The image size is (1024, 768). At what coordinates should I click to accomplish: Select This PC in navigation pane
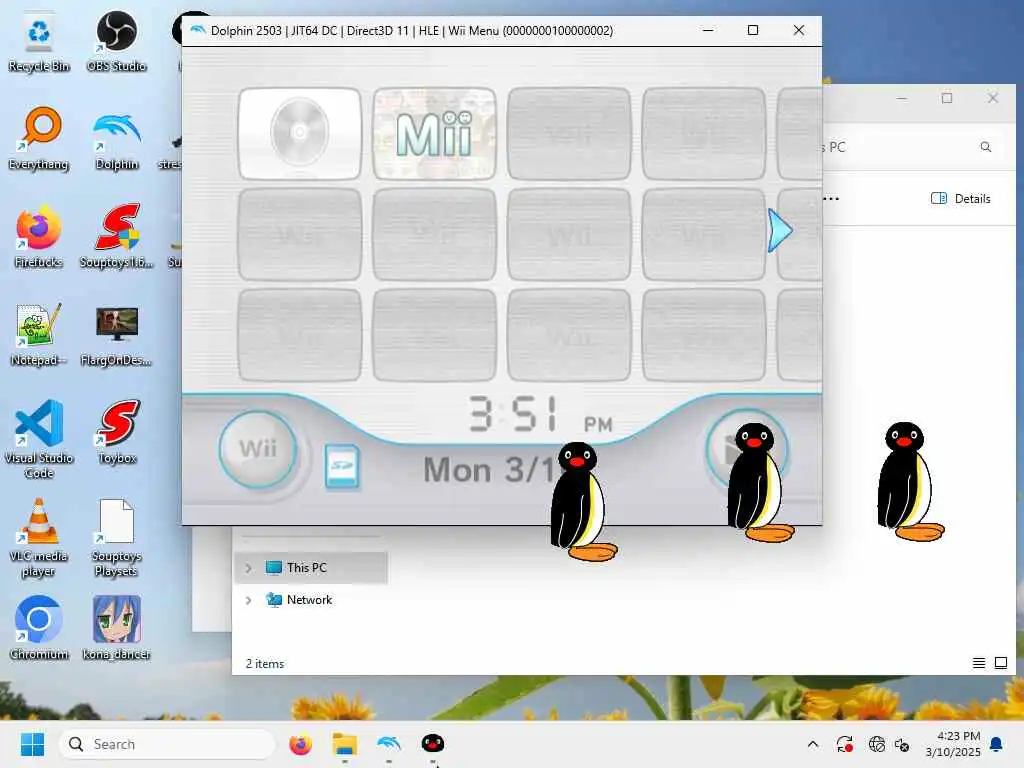[311, 568]
